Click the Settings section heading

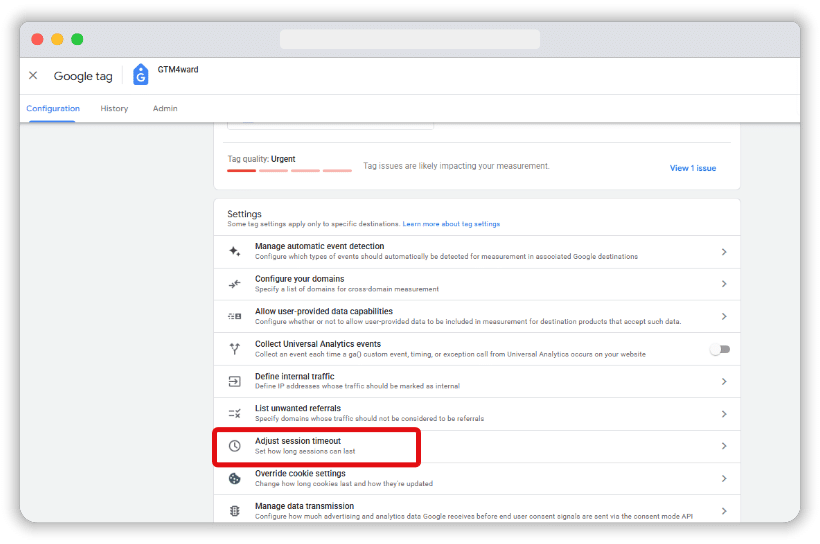(x=244, y=214)
